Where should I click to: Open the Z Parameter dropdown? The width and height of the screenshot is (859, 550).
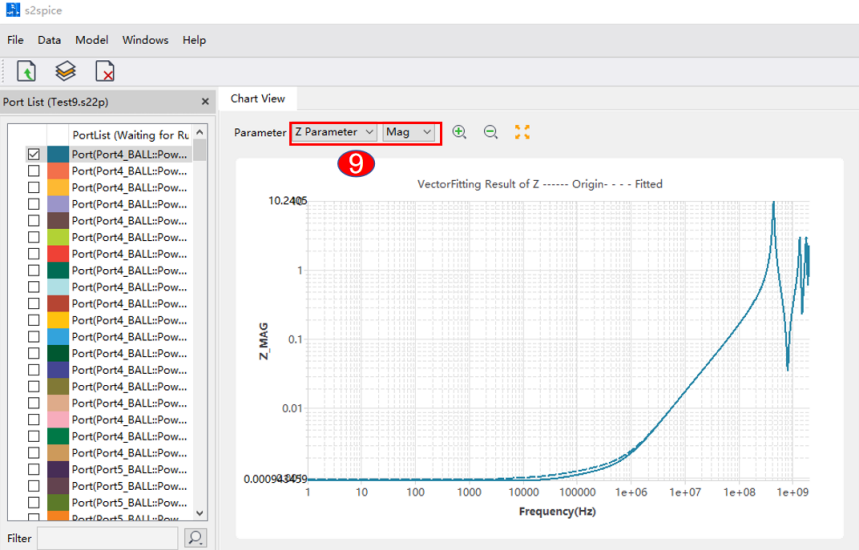[x=334, y=132]
